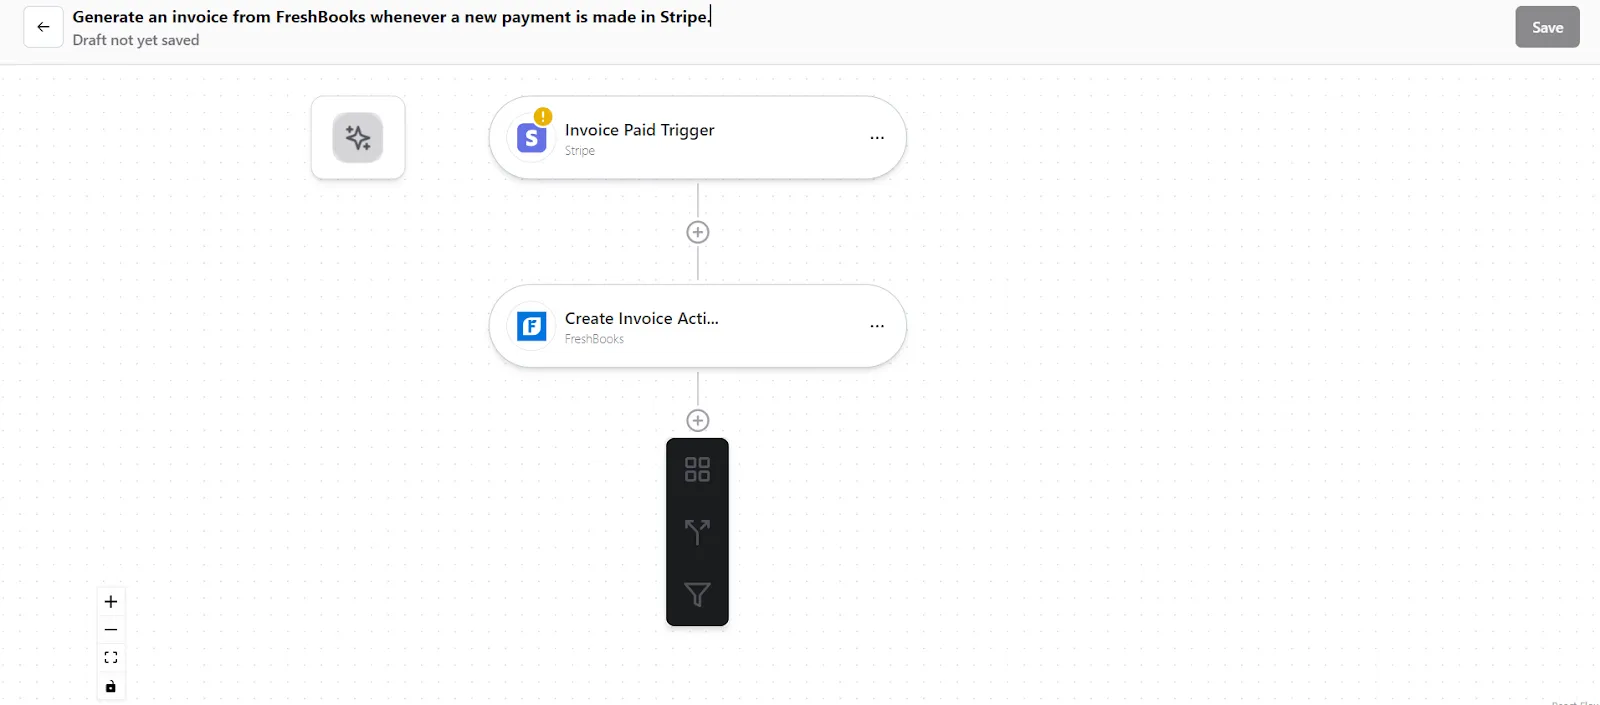The image size is (1600, 705).
Task: Open the AI sparkle assistant button
Action: [358, 138]
